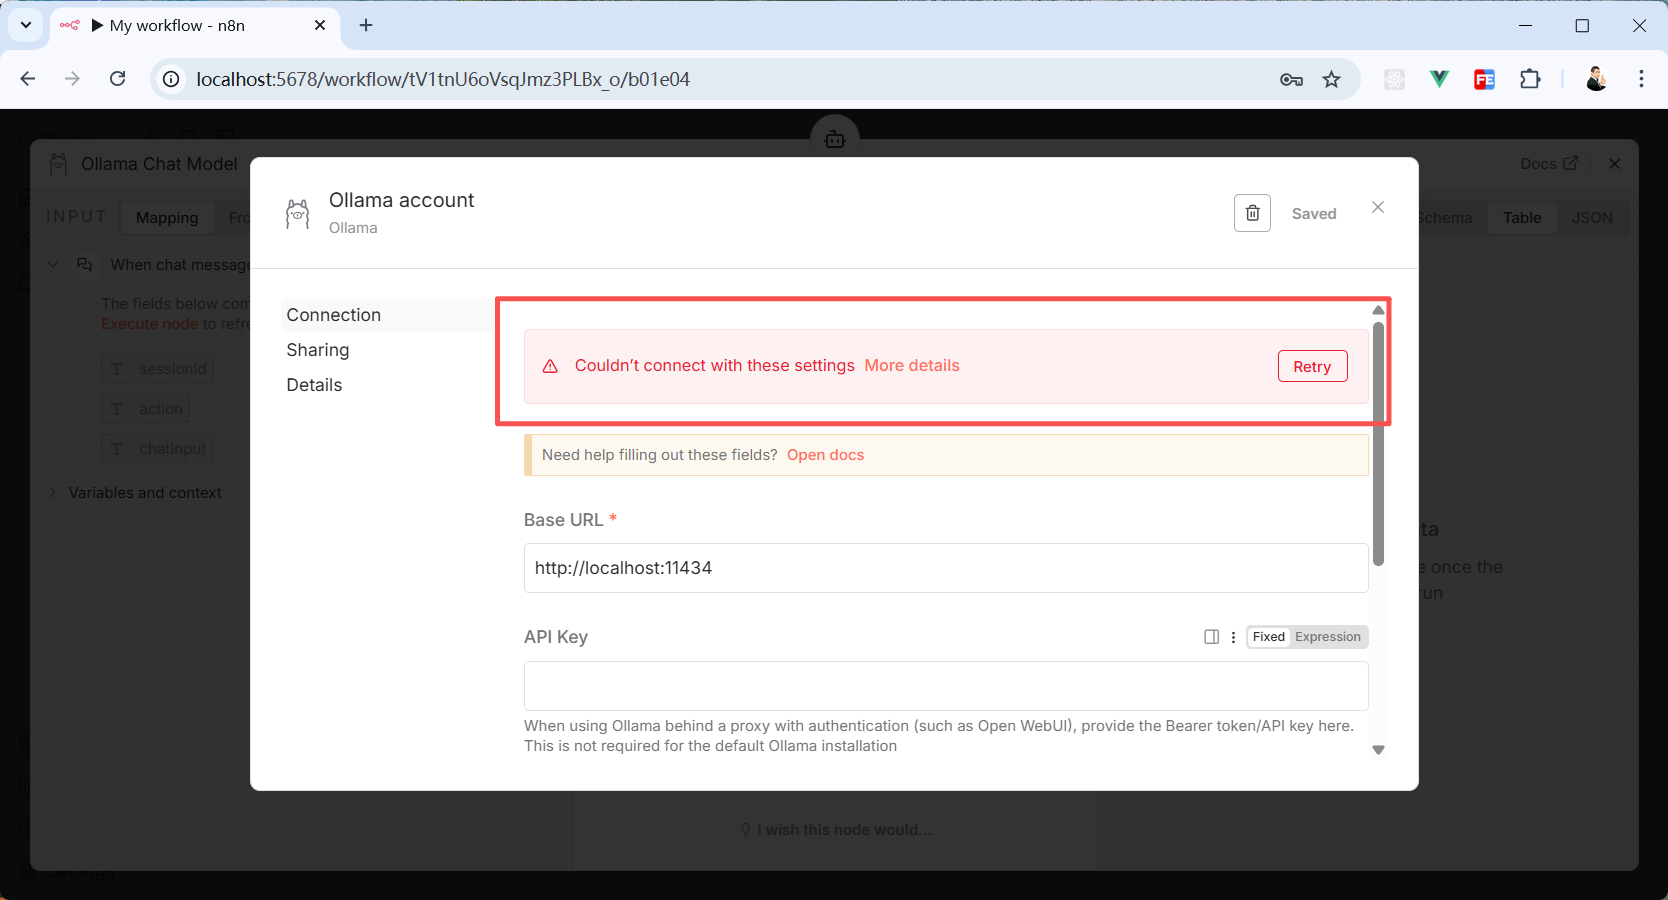Open the browser tab search dropdown
The image size is (1668, 900).
coord(25,25)
